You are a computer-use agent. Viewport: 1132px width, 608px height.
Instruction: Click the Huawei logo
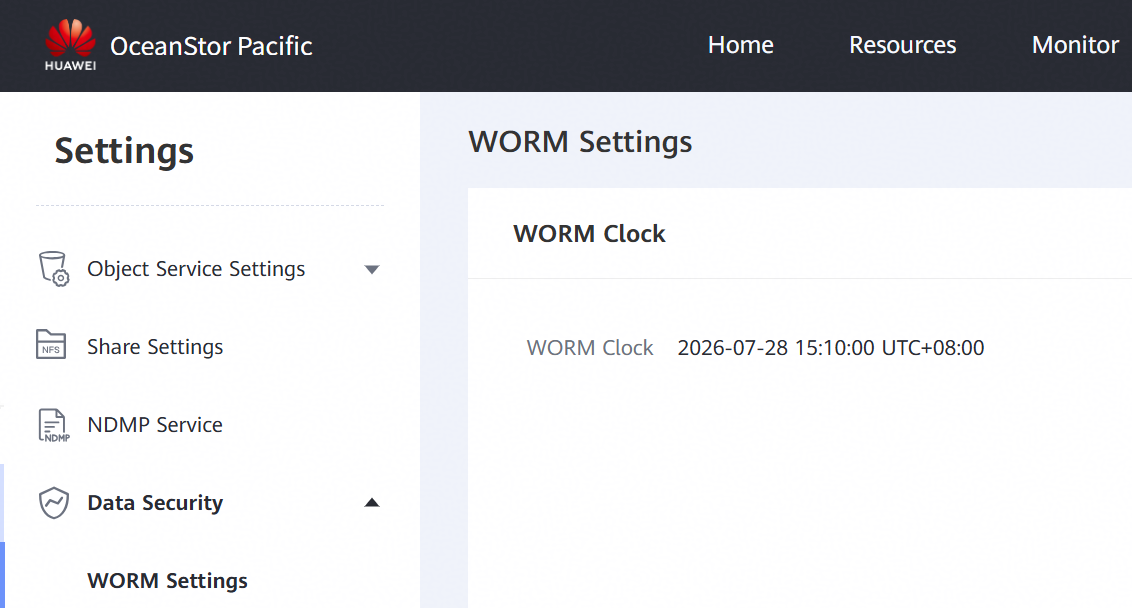[70, 45]
